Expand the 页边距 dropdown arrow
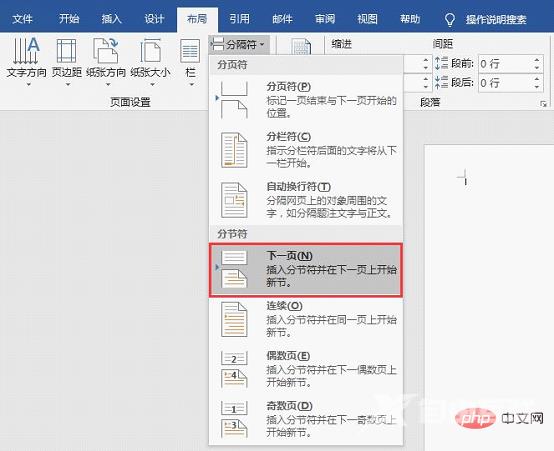 coord(68,84)
